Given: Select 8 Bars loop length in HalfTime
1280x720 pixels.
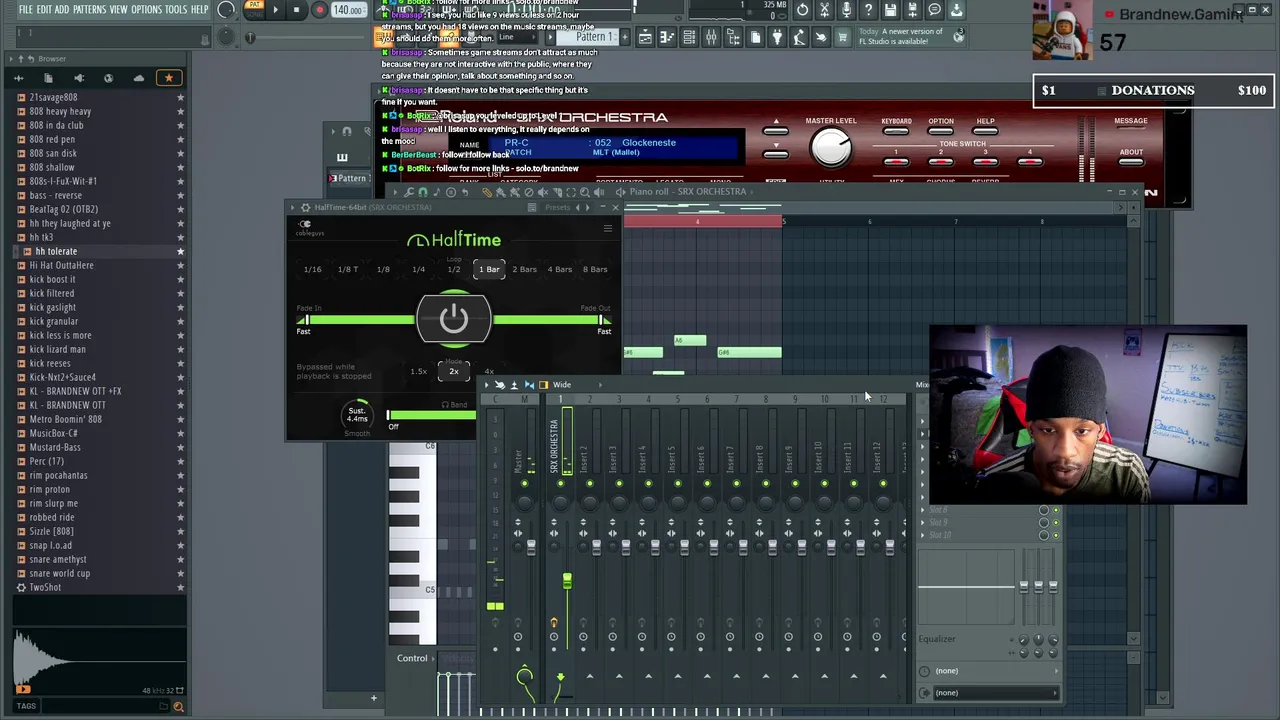Looking at the screenshot, I should click(x=595, y=269).
